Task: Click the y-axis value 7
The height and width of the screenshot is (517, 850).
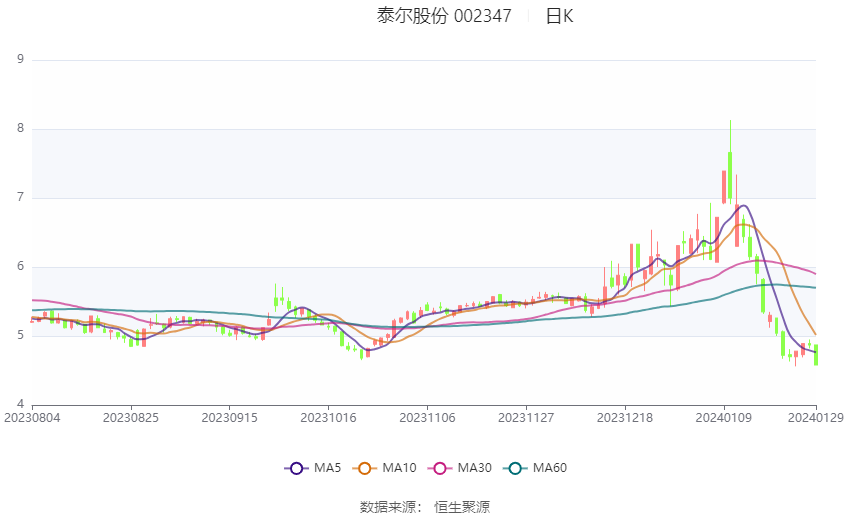Action: click(21, 197)
